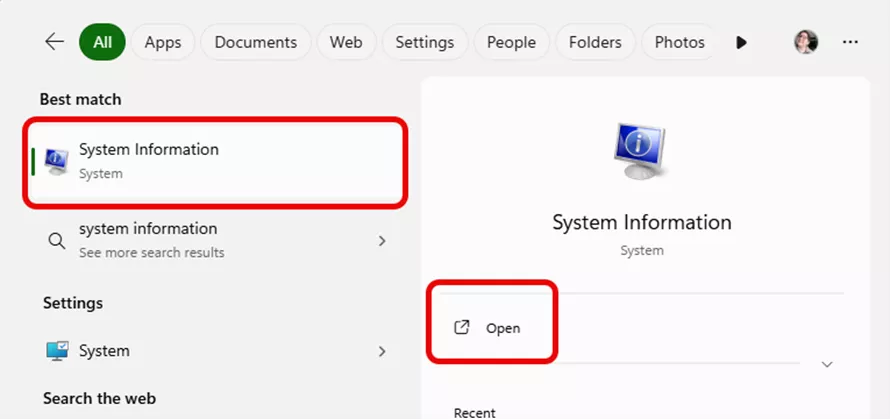Image resolution: width=890 pixels, height=419 pixels.
Task: Switch to the People filter
Action: 511,42
